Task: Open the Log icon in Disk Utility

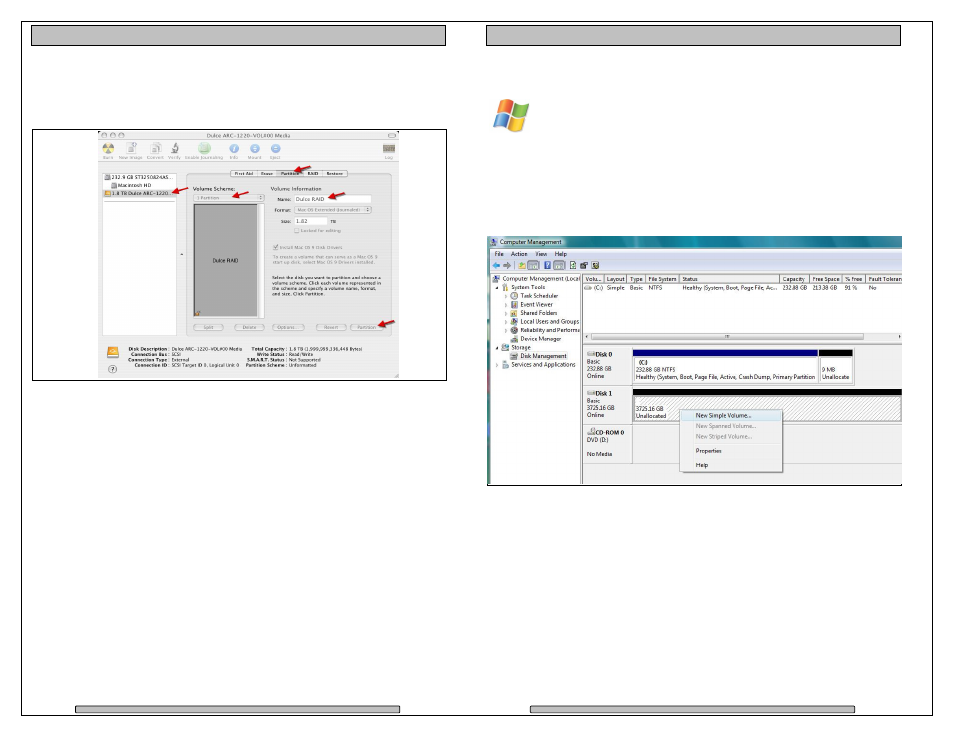Action: click(389, 148)
